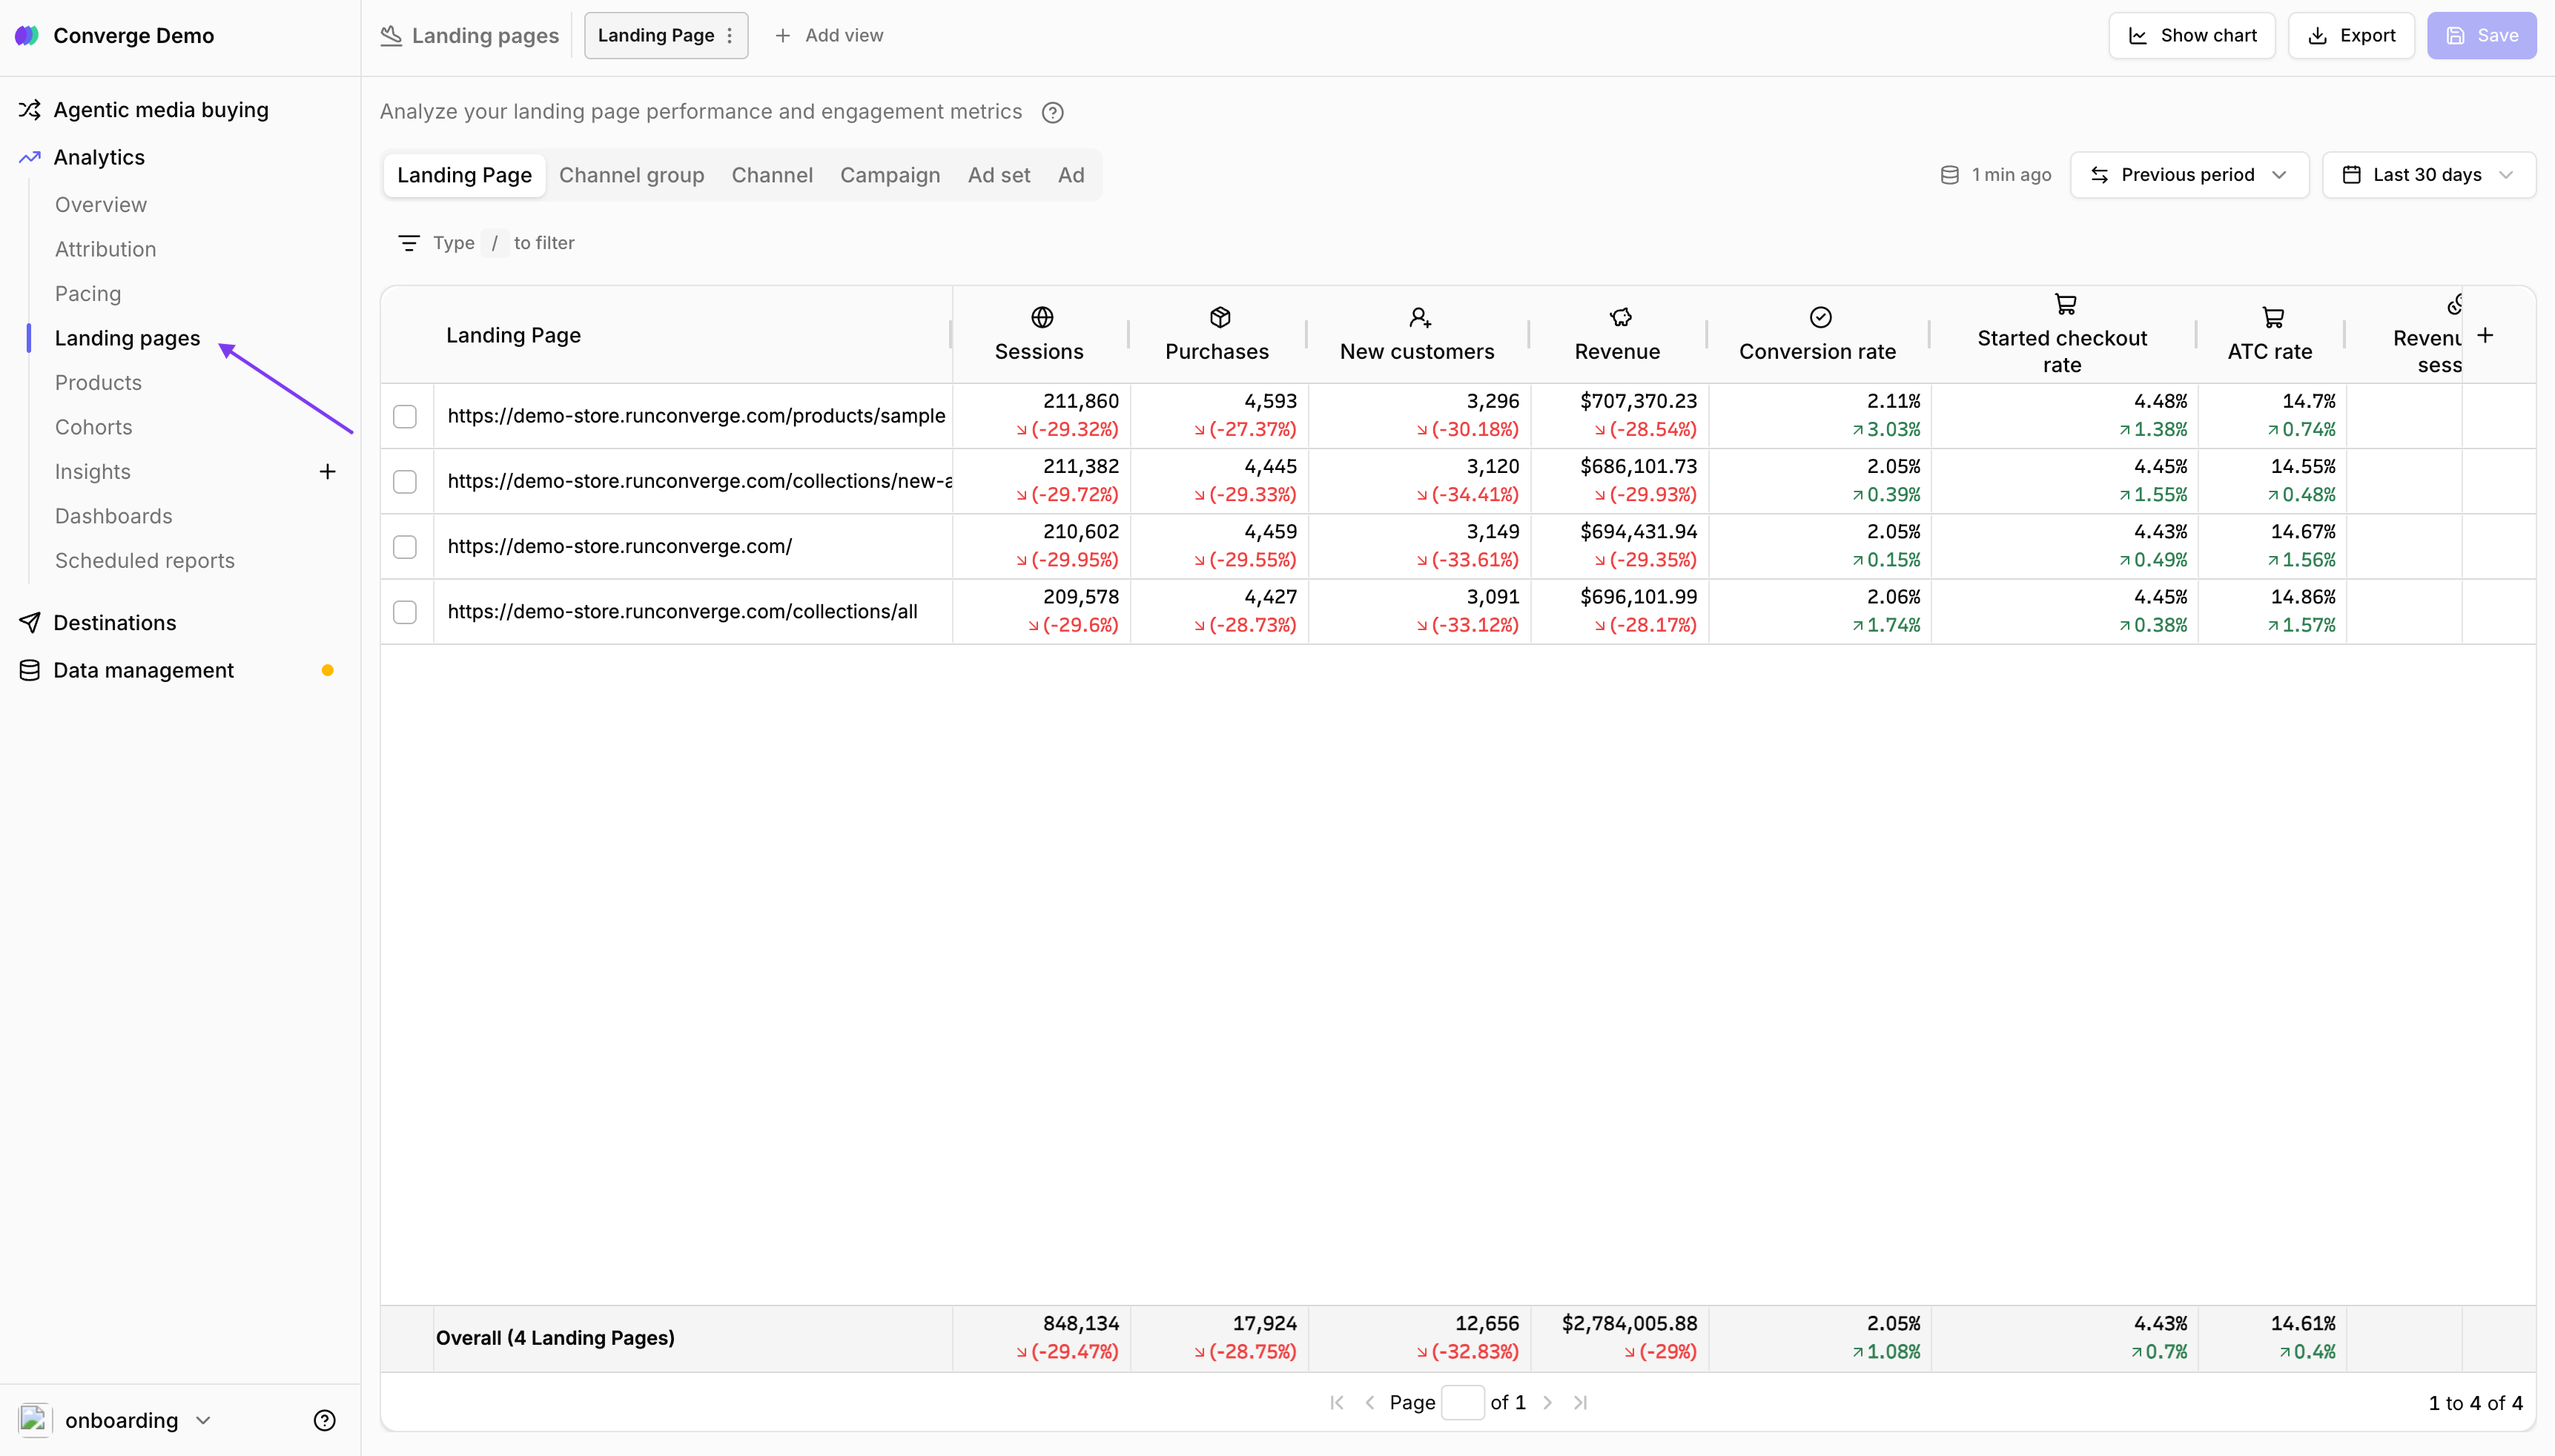The width and height of the screenshot is (2555, 1456).
Task: Click the Type / to filter field
Action: (504, 243)
